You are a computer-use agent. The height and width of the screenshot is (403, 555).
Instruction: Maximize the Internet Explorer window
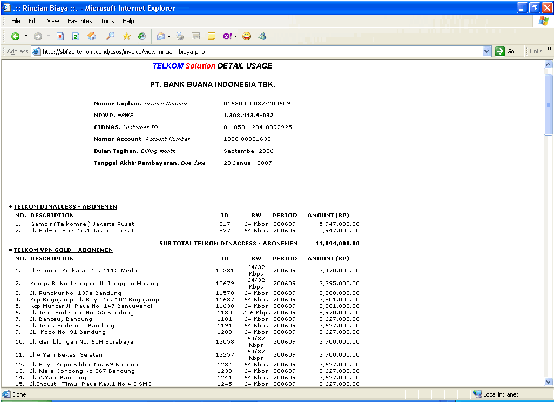(534, 8)
